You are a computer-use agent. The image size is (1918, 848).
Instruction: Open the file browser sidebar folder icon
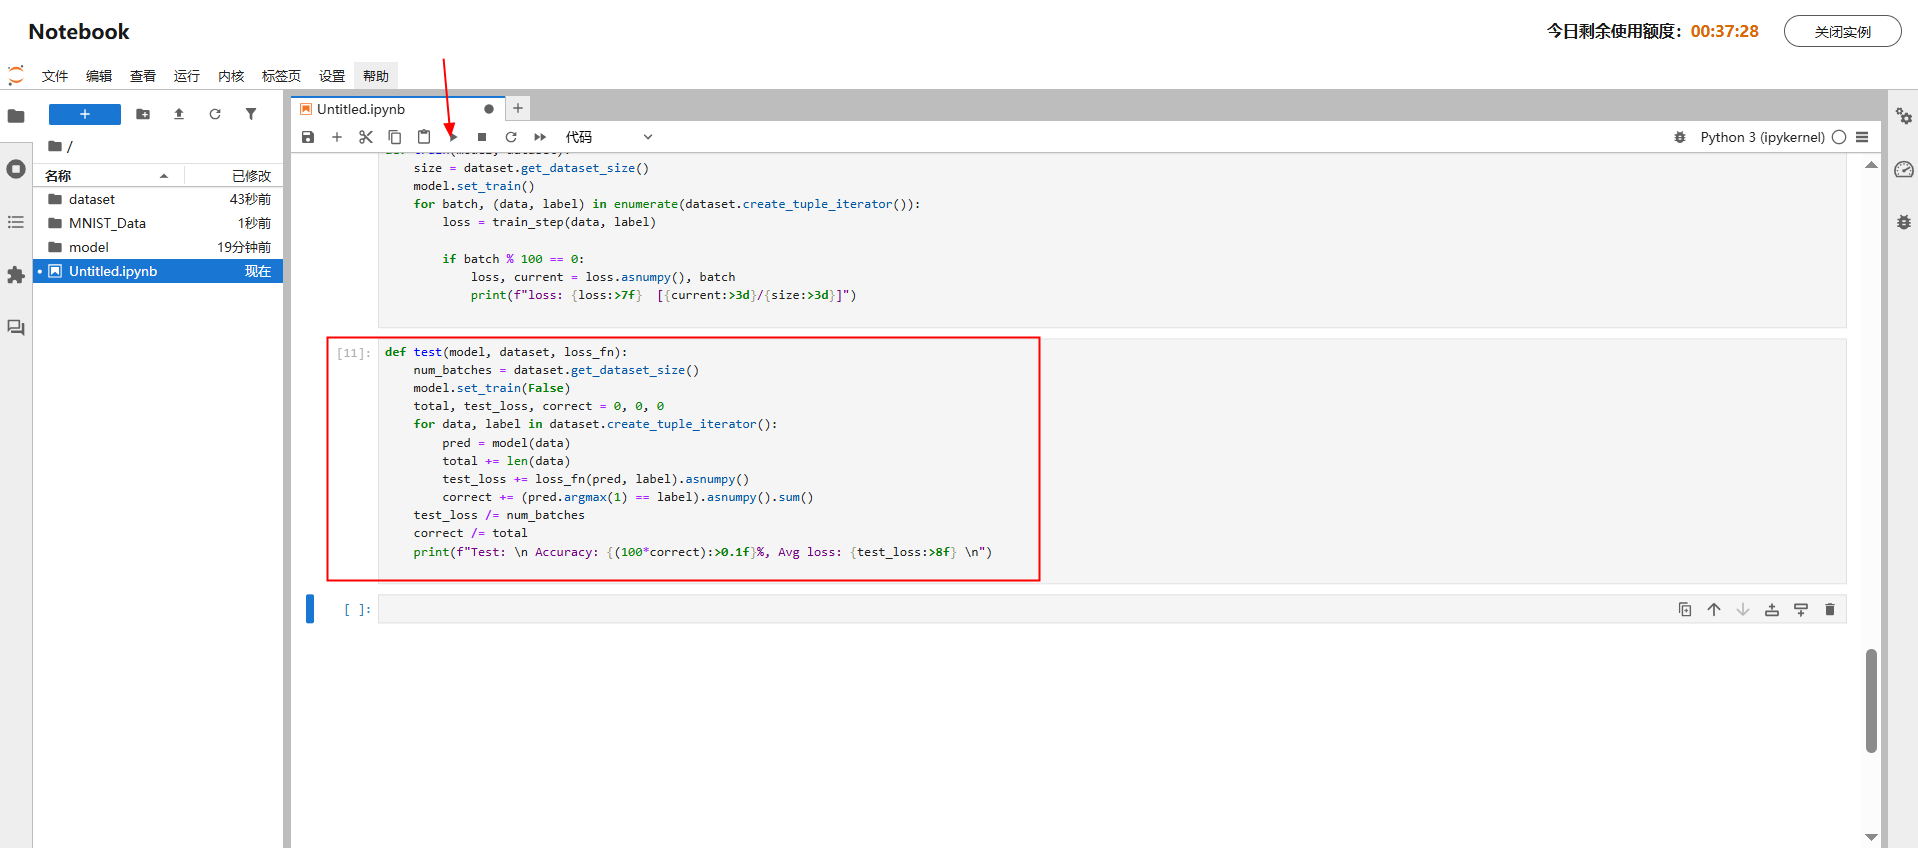pyautogui.click(x=16, y=116)
